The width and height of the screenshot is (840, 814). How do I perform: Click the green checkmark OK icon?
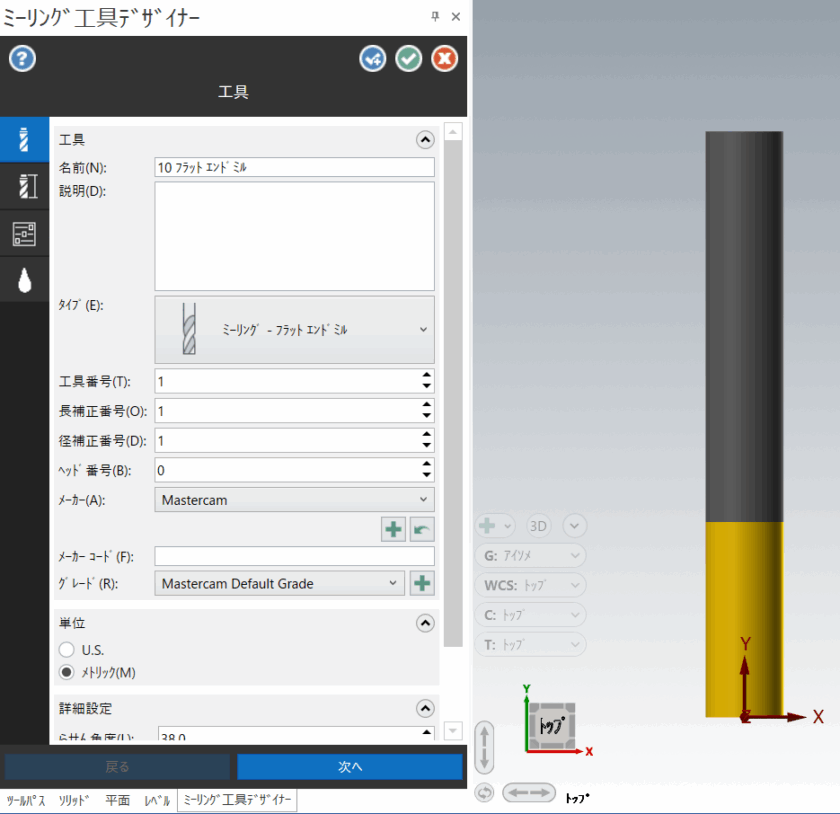tap(408, 59)
